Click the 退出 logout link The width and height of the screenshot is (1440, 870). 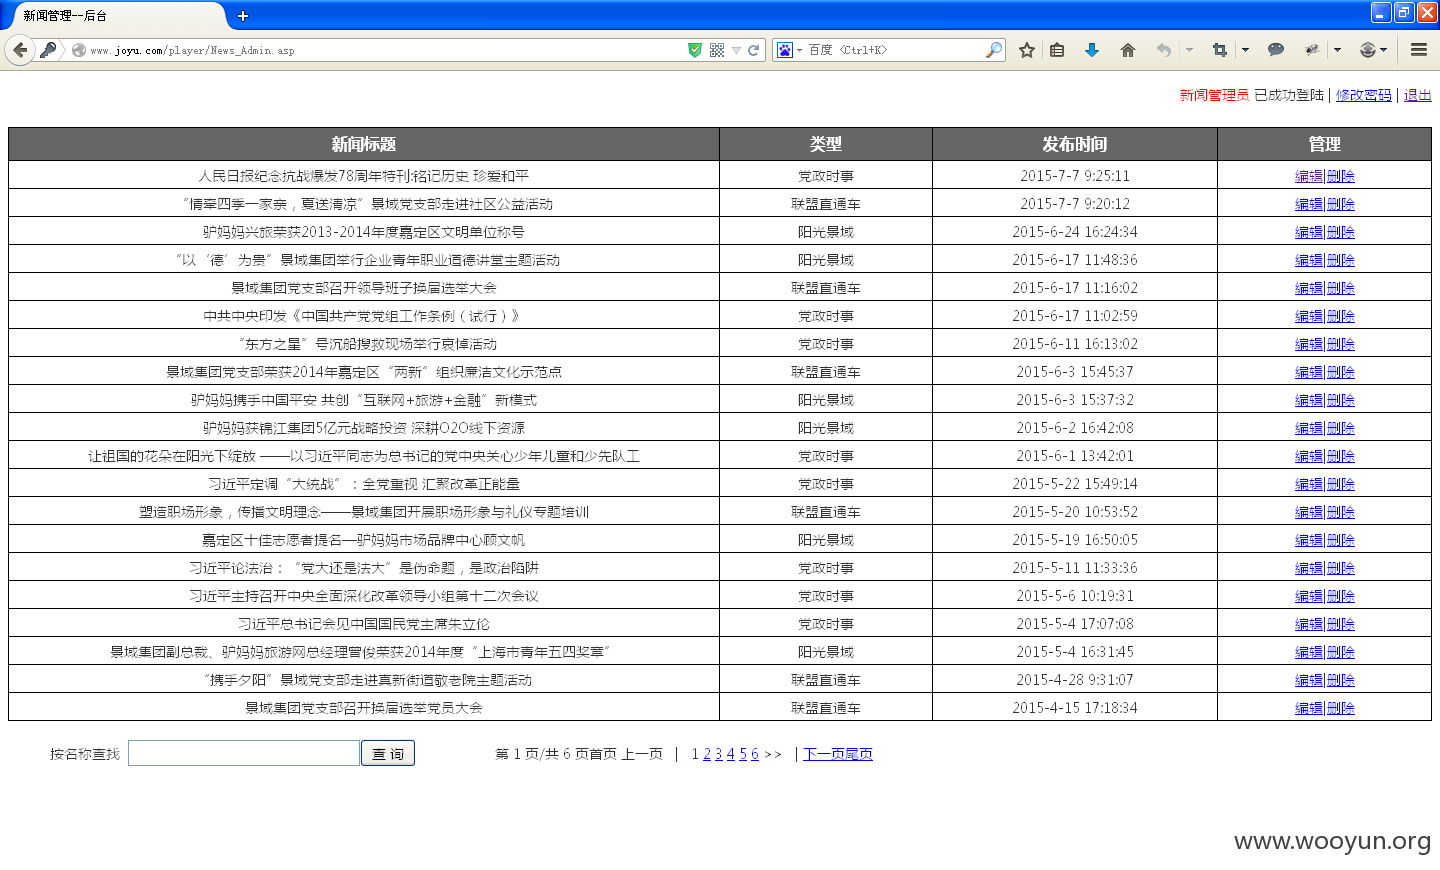[1417, 95]
